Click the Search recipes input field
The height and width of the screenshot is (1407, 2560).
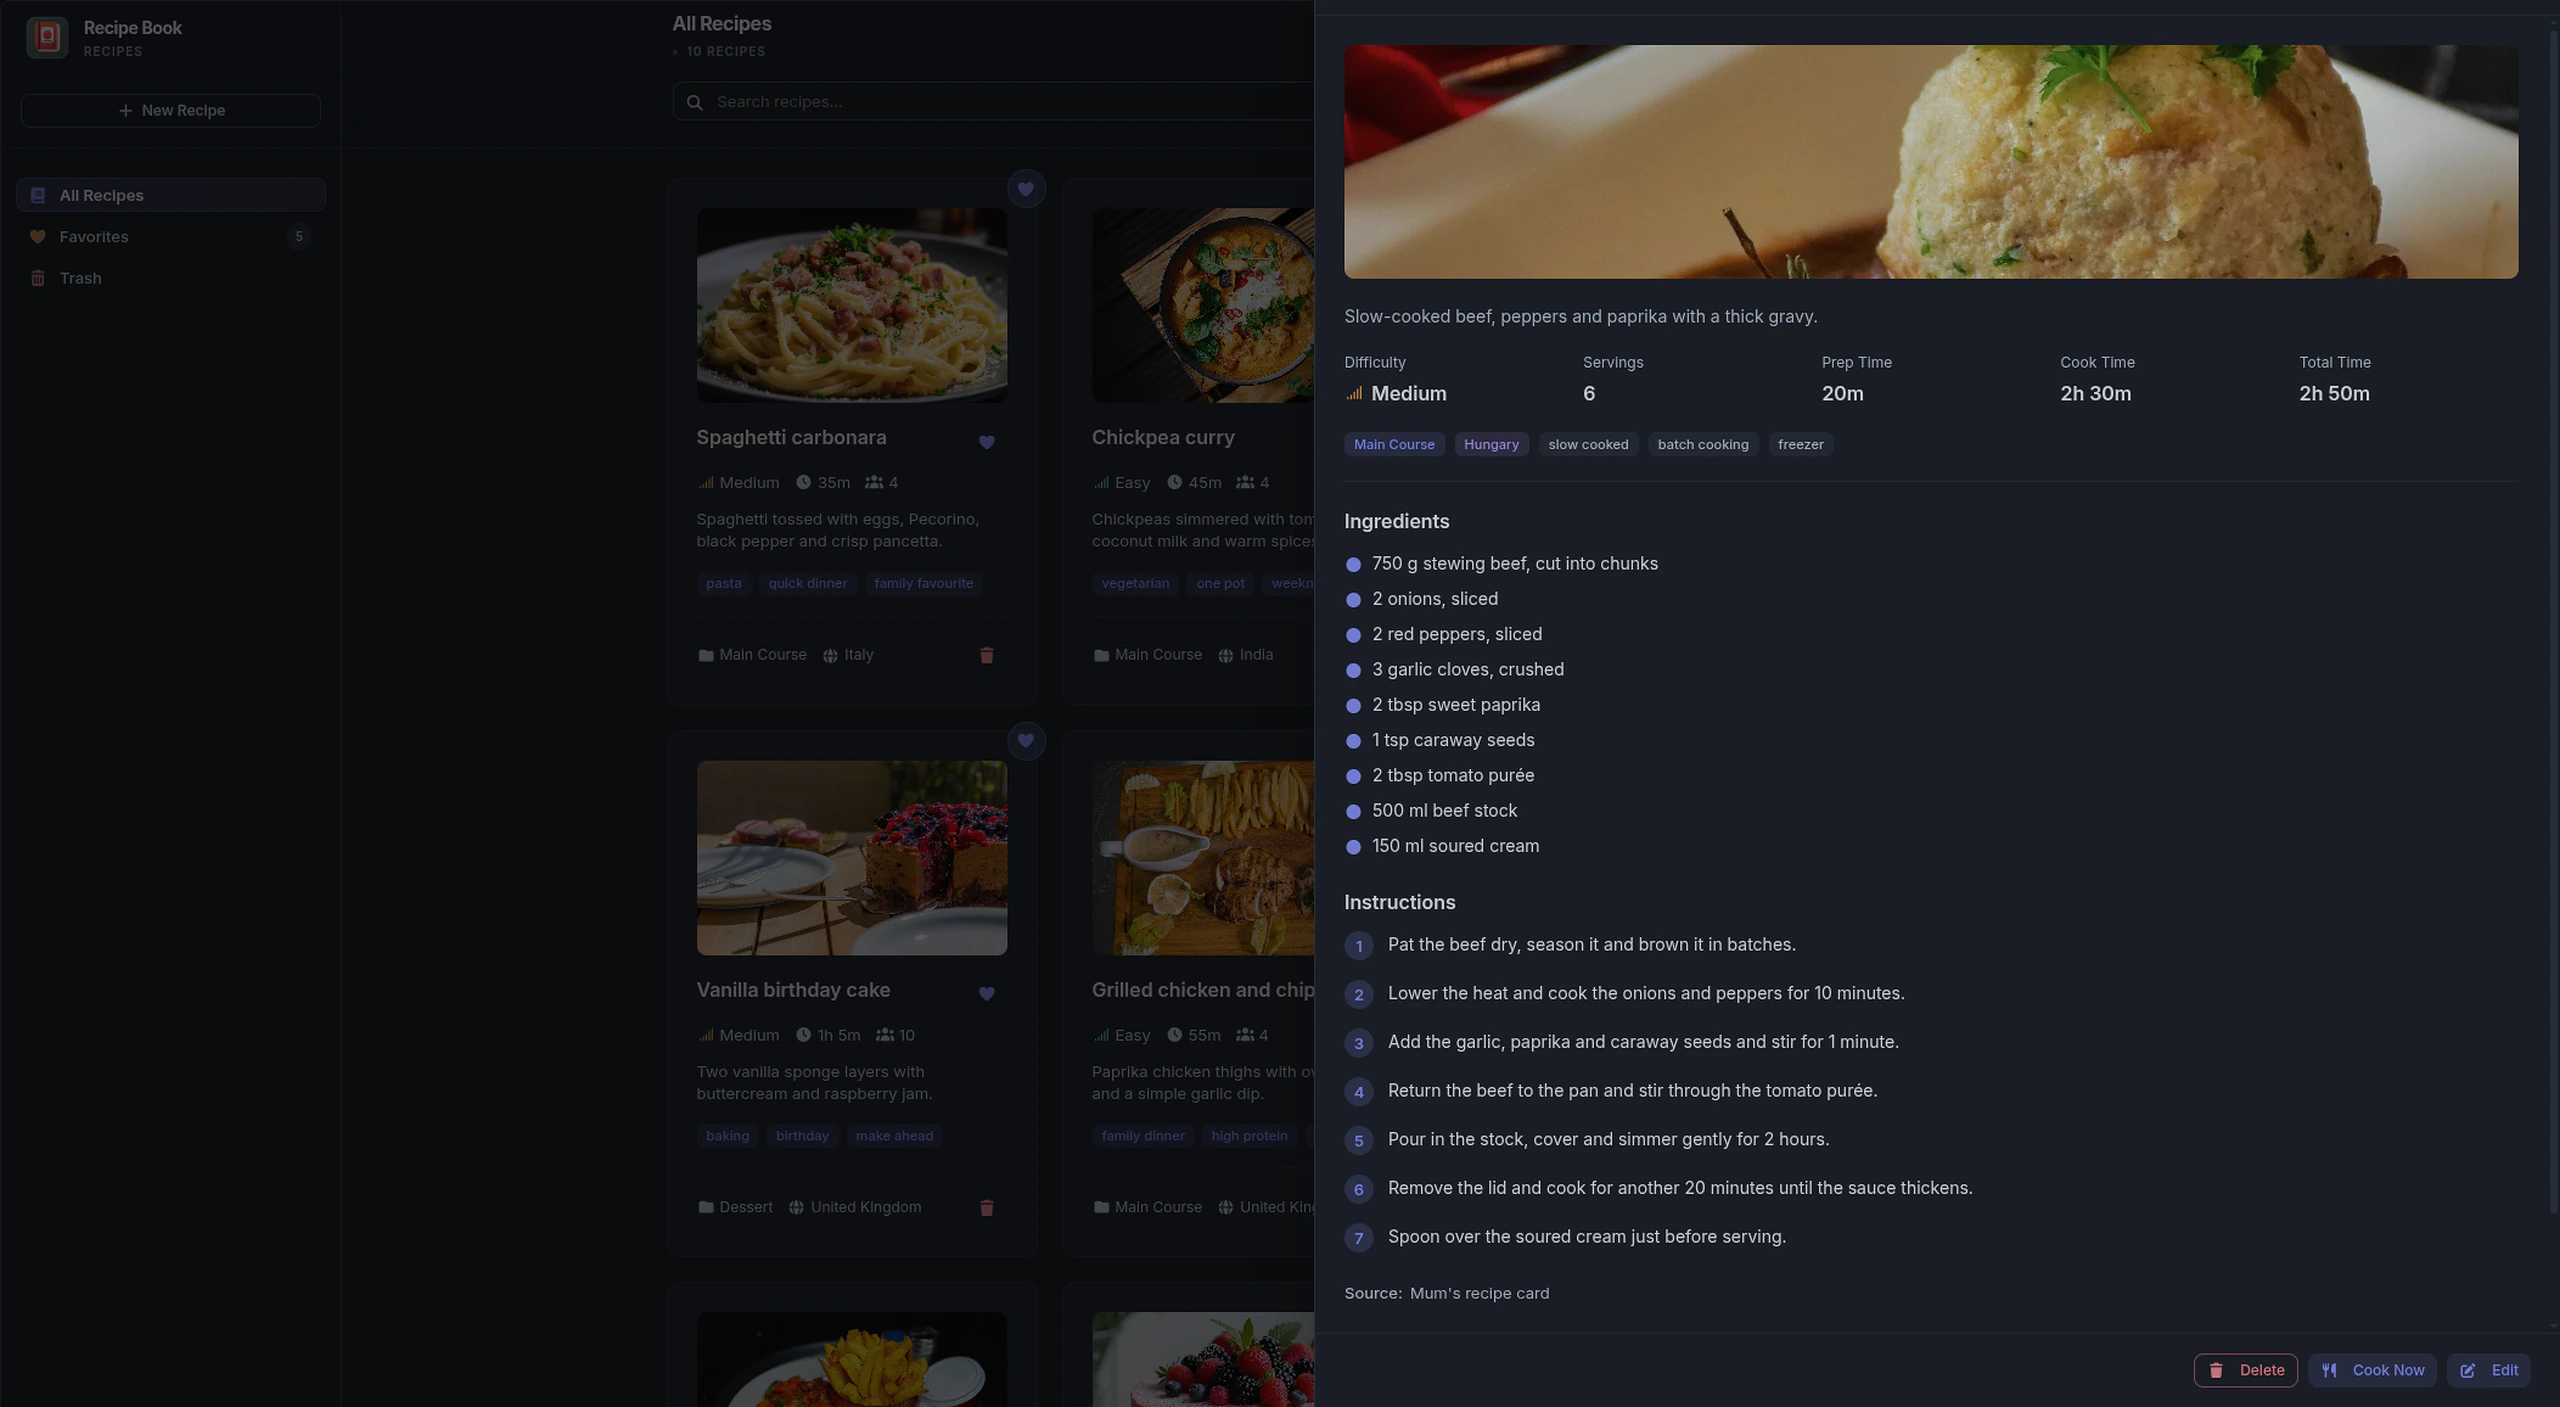[993, 102]
